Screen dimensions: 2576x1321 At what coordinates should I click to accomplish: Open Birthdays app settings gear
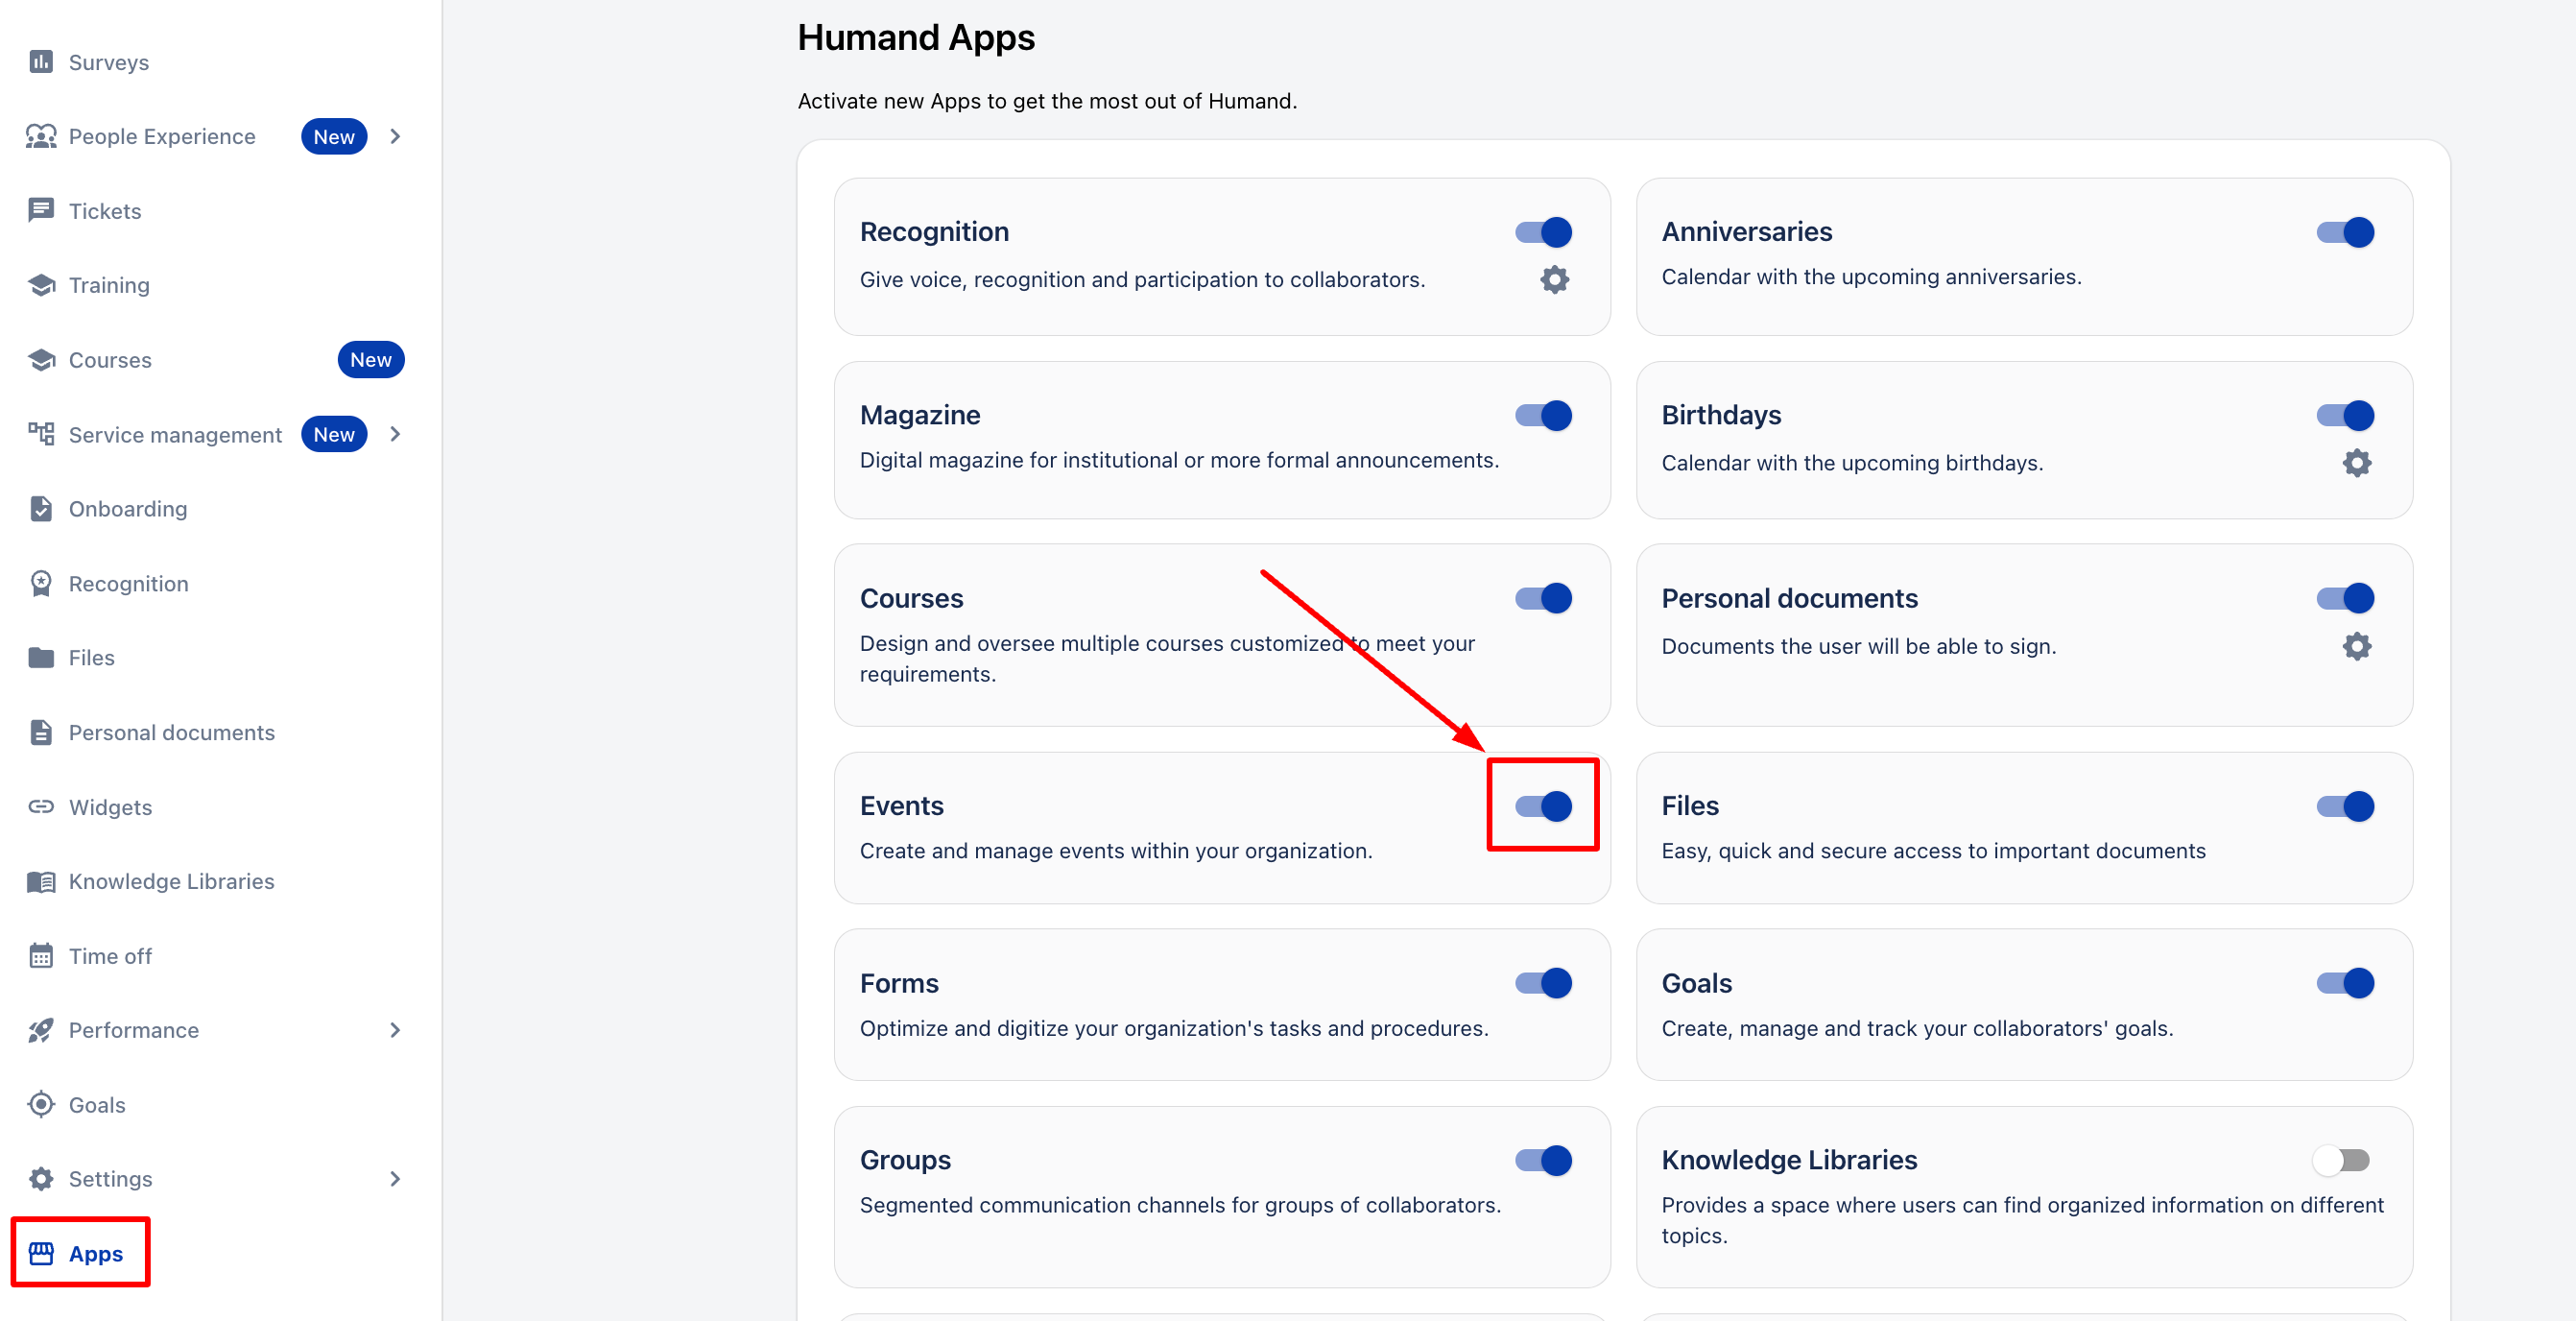[2356, 463]
